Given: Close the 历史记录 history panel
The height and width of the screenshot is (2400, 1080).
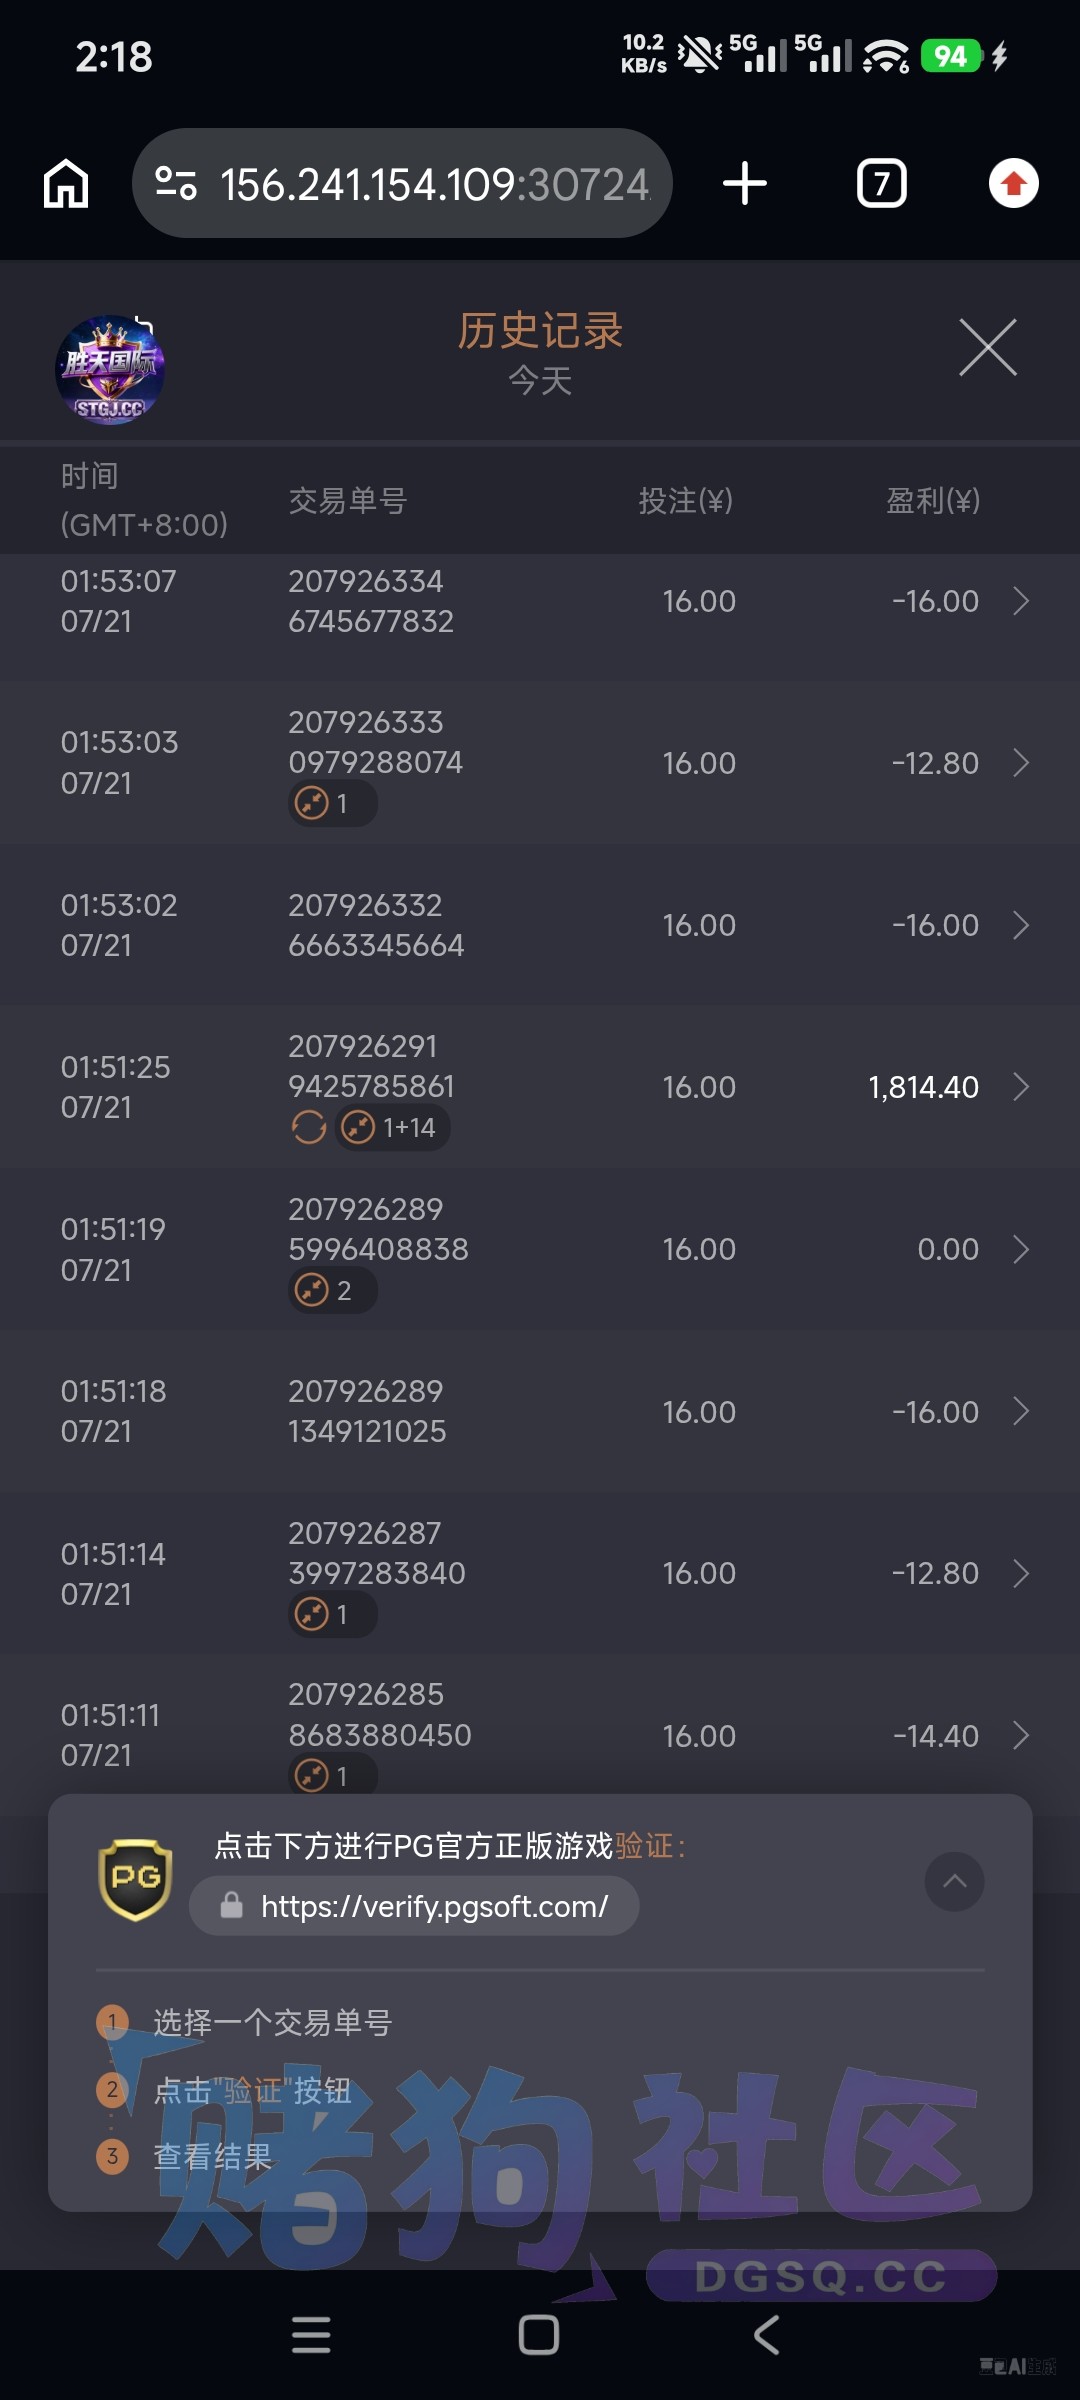Looking at the screenshot, I should click(988, 348).
